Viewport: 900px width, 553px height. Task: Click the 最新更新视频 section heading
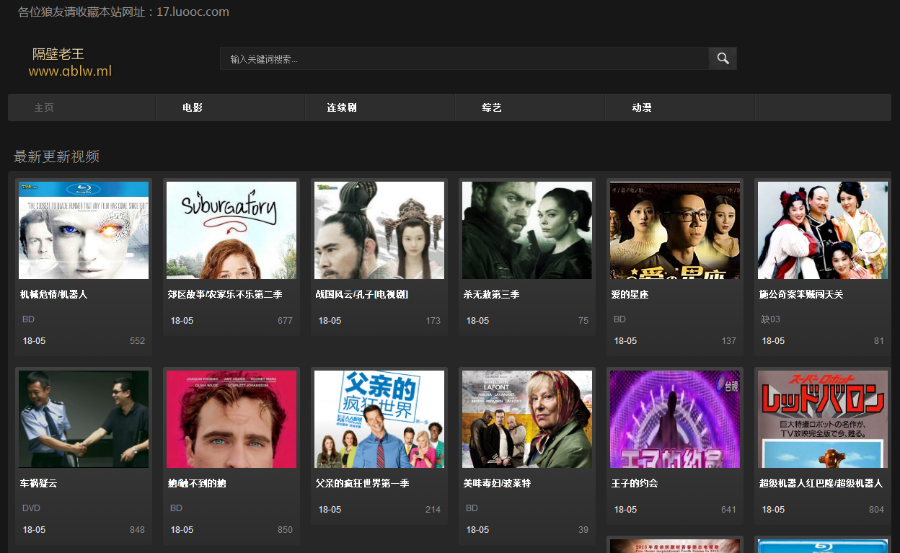[x=56, y=156]
